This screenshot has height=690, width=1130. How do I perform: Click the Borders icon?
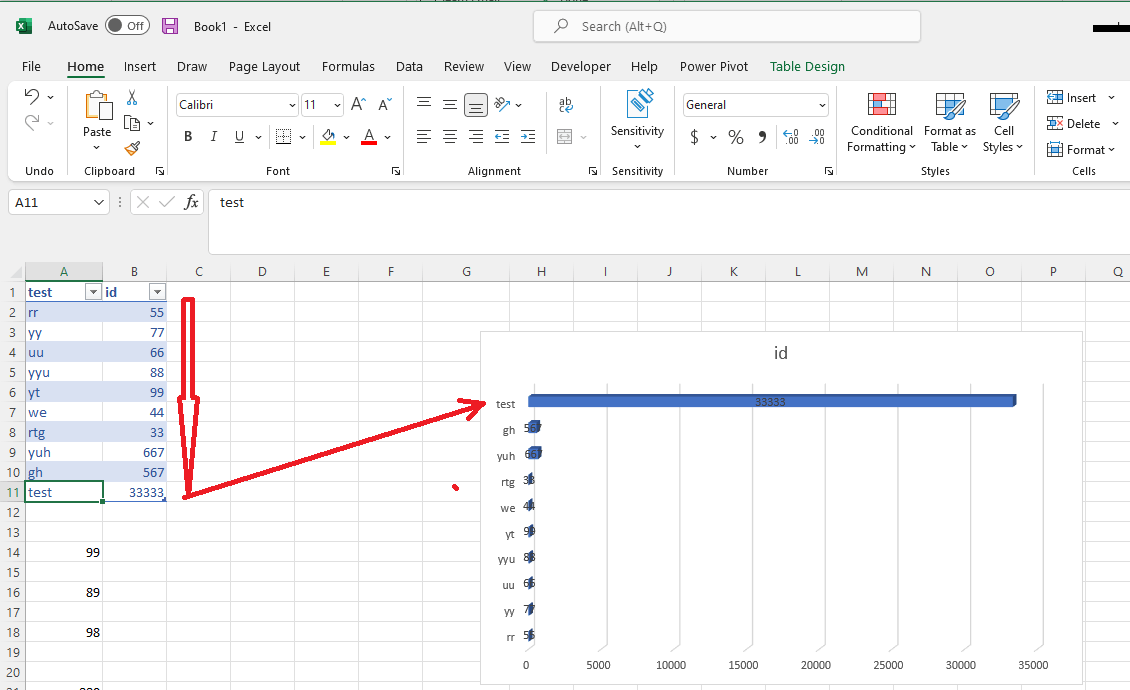click(284, 136)
